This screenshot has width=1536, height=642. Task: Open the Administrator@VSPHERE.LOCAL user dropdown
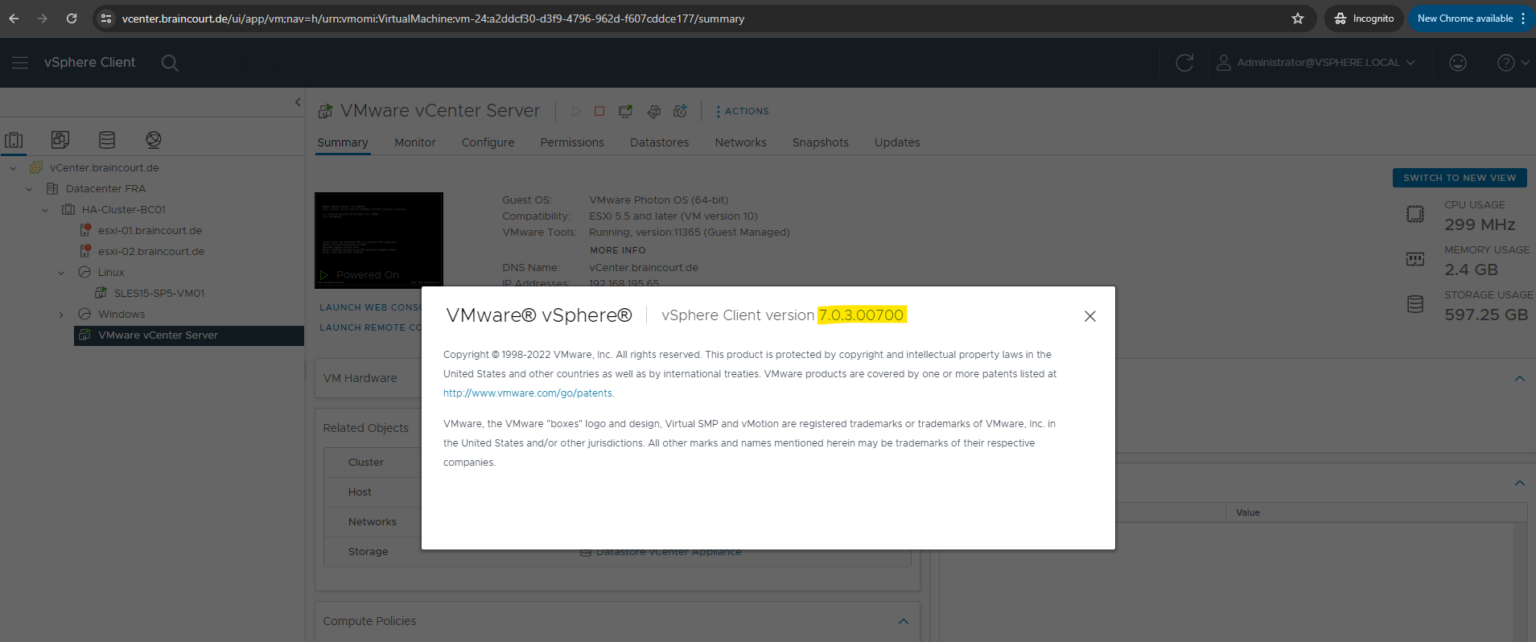point(1316,62)
